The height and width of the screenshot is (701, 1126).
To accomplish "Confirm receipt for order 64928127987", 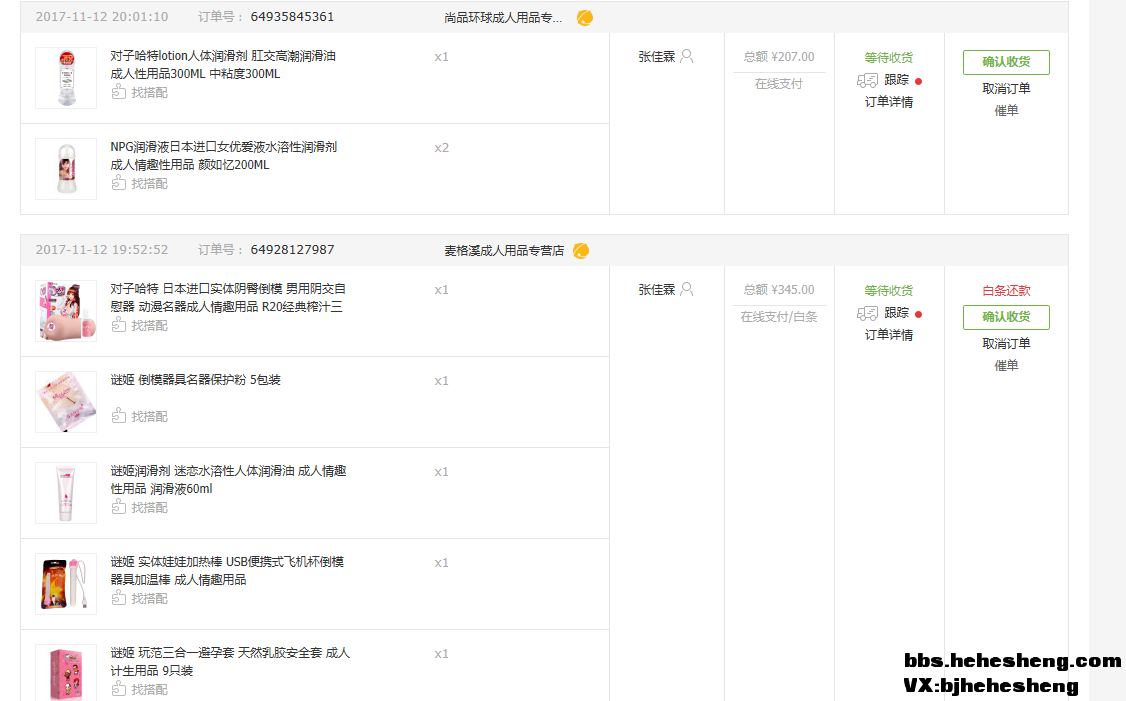I will click(x=1006, y=317).
